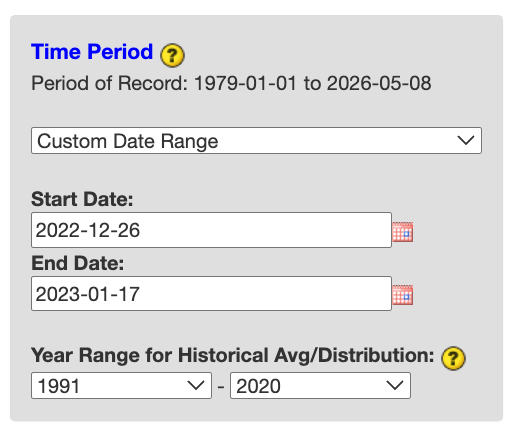Click the chevron arrow on Custom Date Range
514x430 pixels.
(466, 140)
